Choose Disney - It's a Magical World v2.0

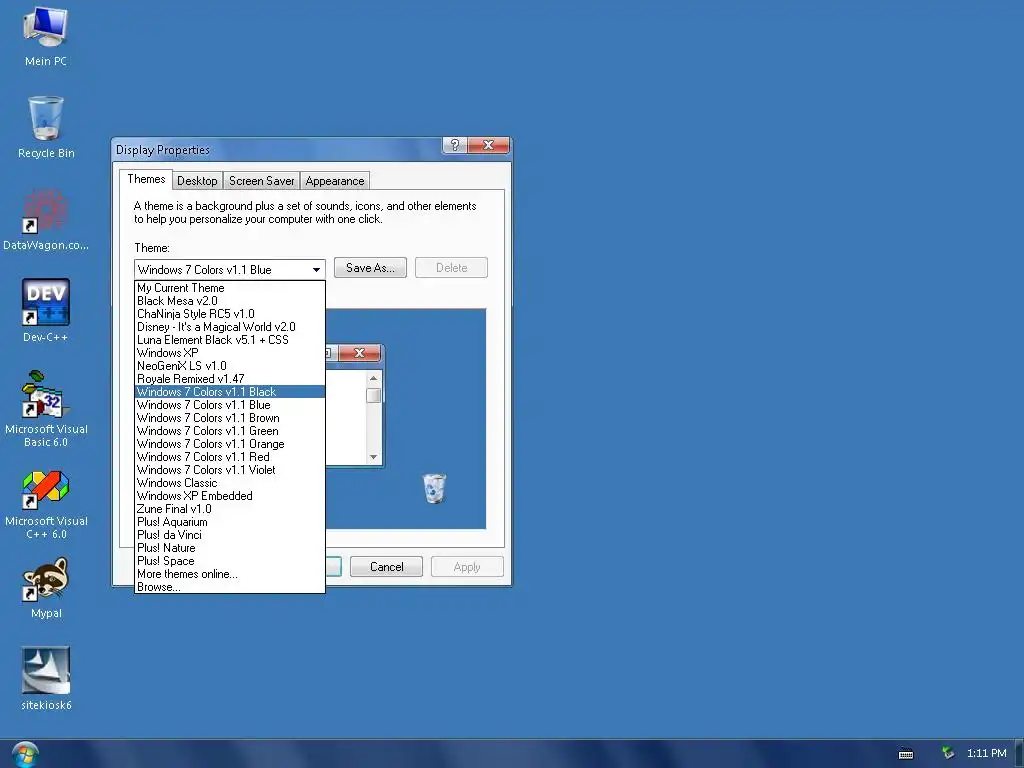pos(230,327)
